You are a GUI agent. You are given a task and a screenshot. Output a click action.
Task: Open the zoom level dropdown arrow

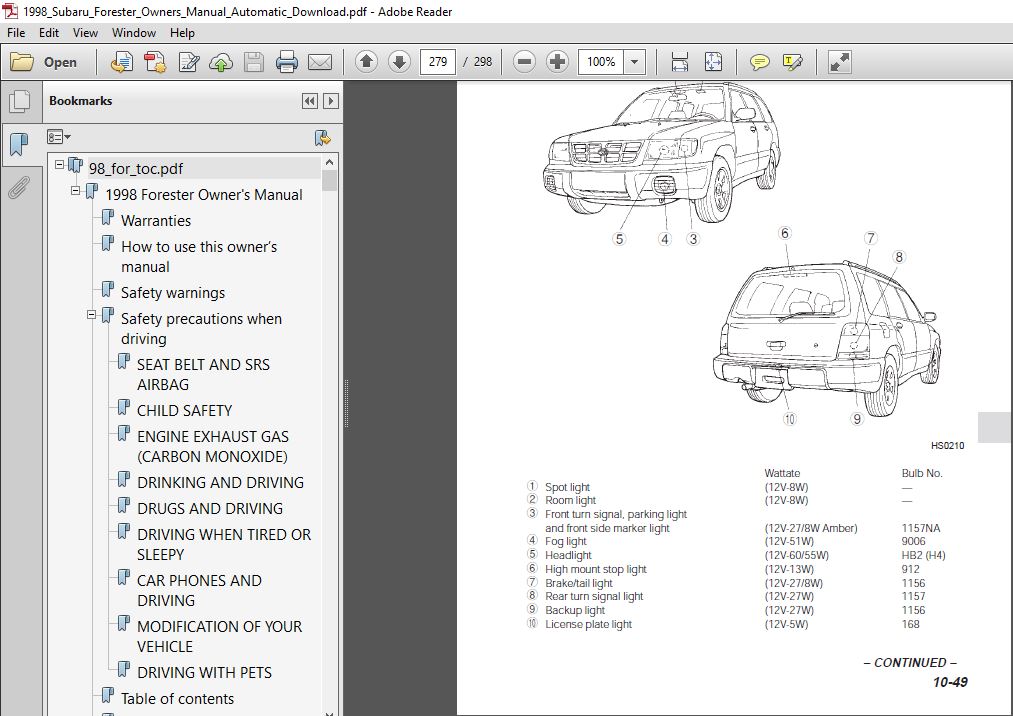coord(634,62)
